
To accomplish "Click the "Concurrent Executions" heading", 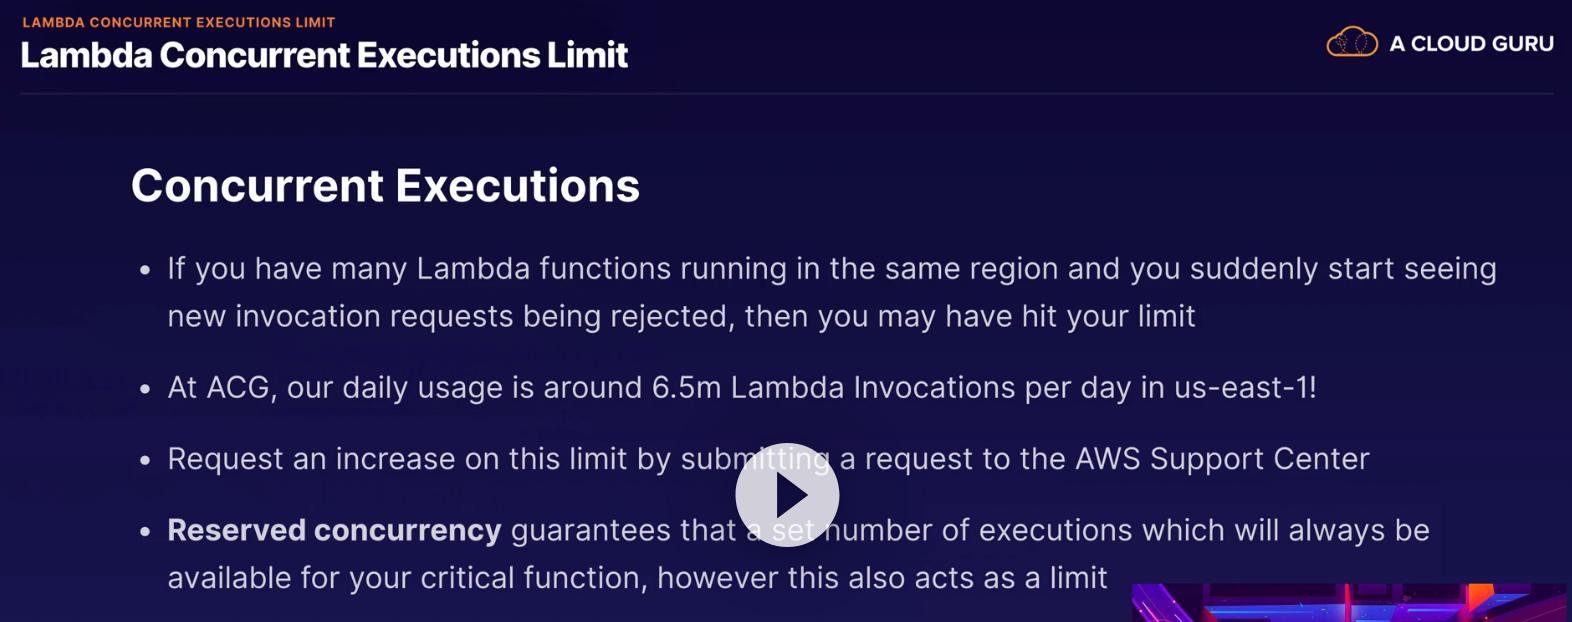I will 385,186.
